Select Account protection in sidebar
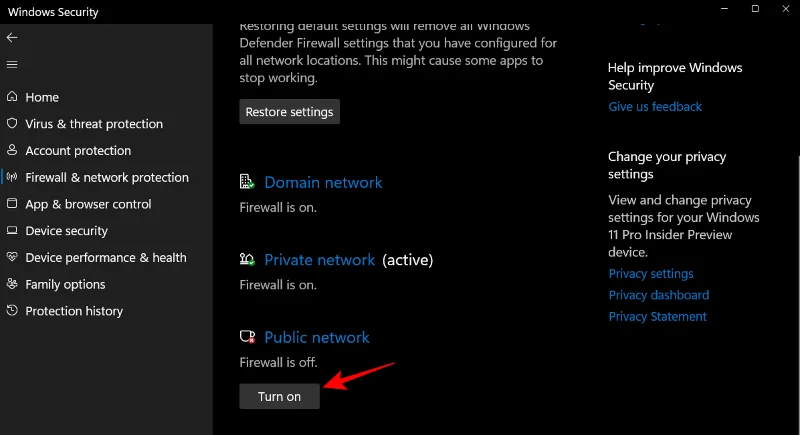This screenshot has height=435, width=800. [x=78, y=151]
